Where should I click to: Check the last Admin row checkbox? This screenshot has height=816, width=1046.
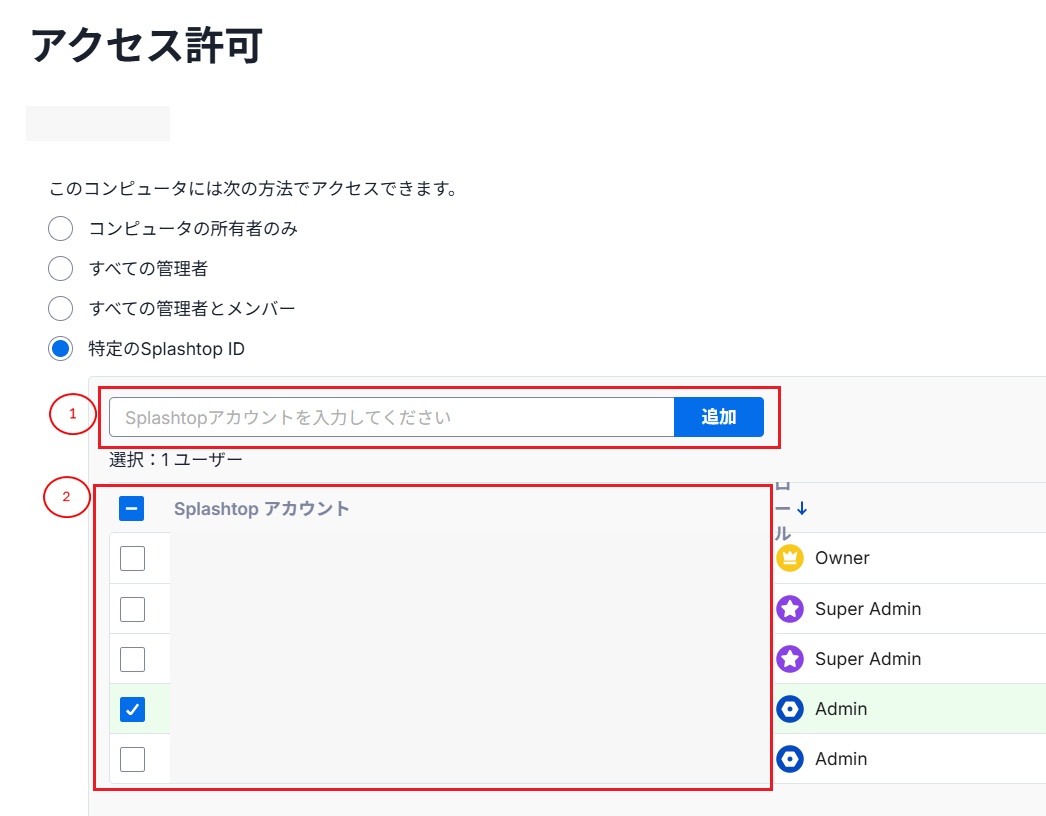click(x=132, y=759)
